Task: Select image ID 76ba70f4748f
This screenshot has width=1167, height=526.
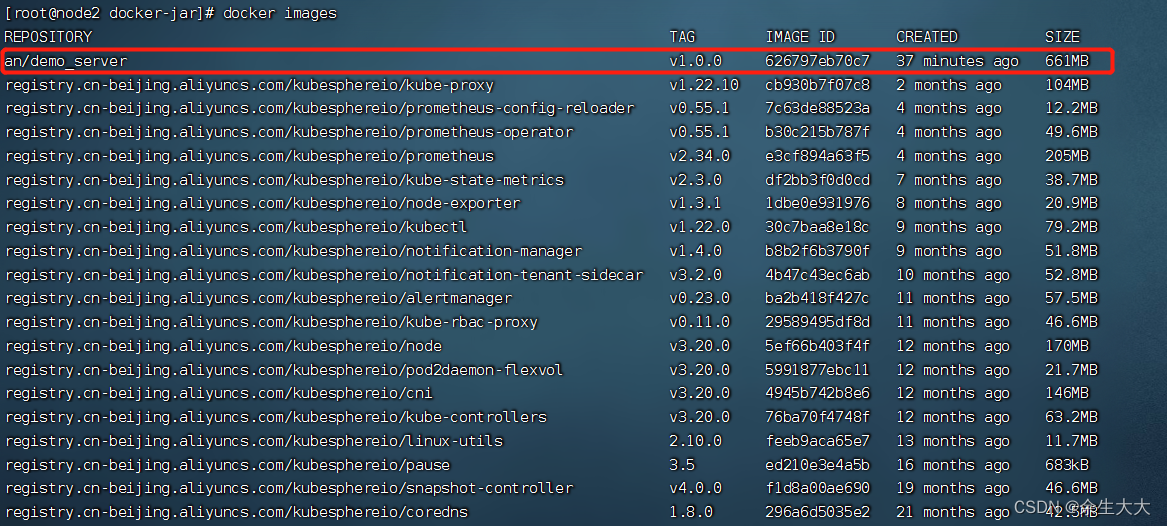Action: 817,417
